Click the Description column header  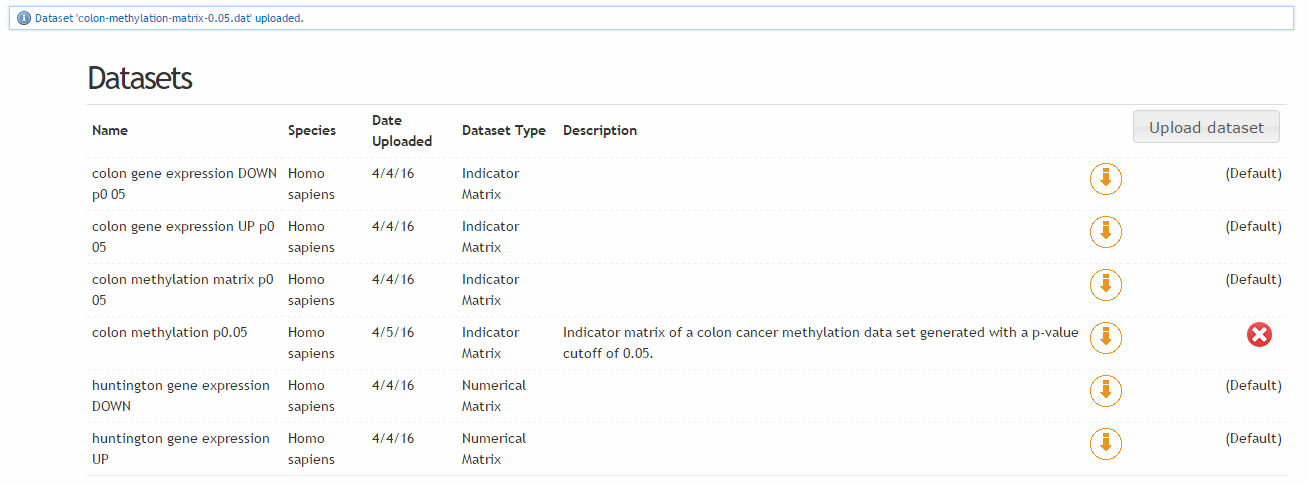[x=600, y=130]
